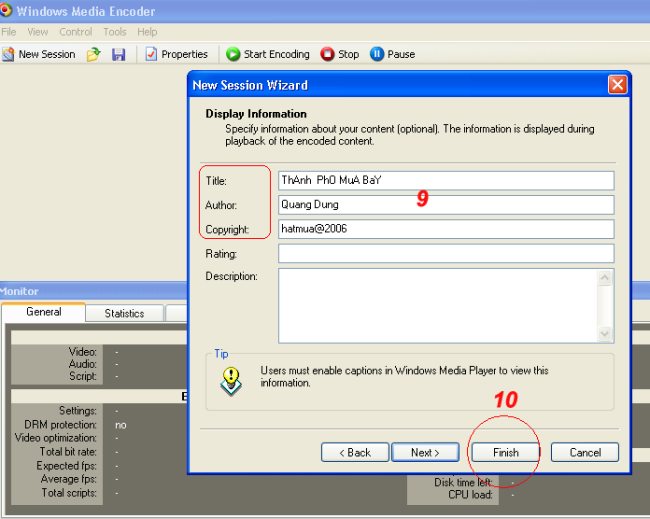Open the Tools menu

[115, 32]
